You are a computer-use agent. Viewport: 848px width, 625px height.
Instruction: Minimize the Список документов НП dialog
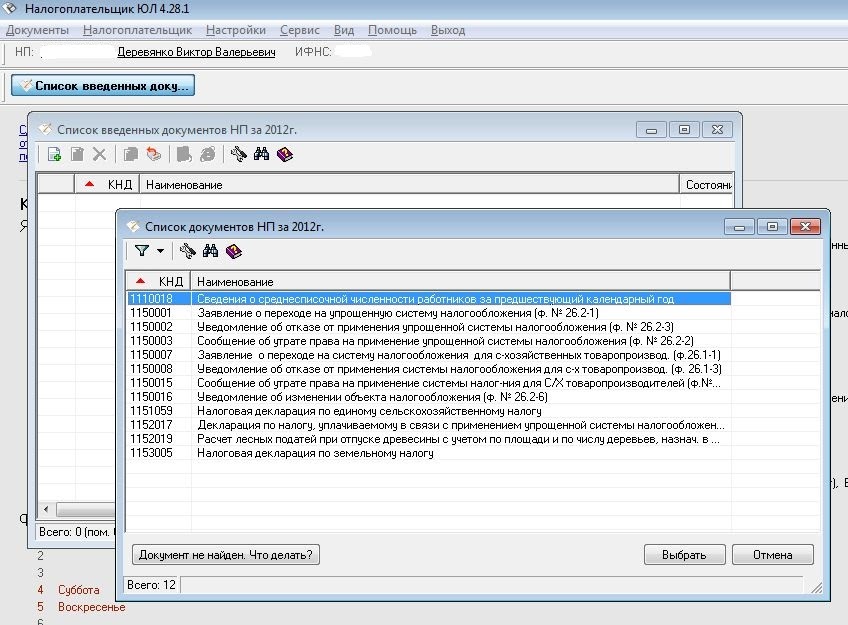[739, 227]
